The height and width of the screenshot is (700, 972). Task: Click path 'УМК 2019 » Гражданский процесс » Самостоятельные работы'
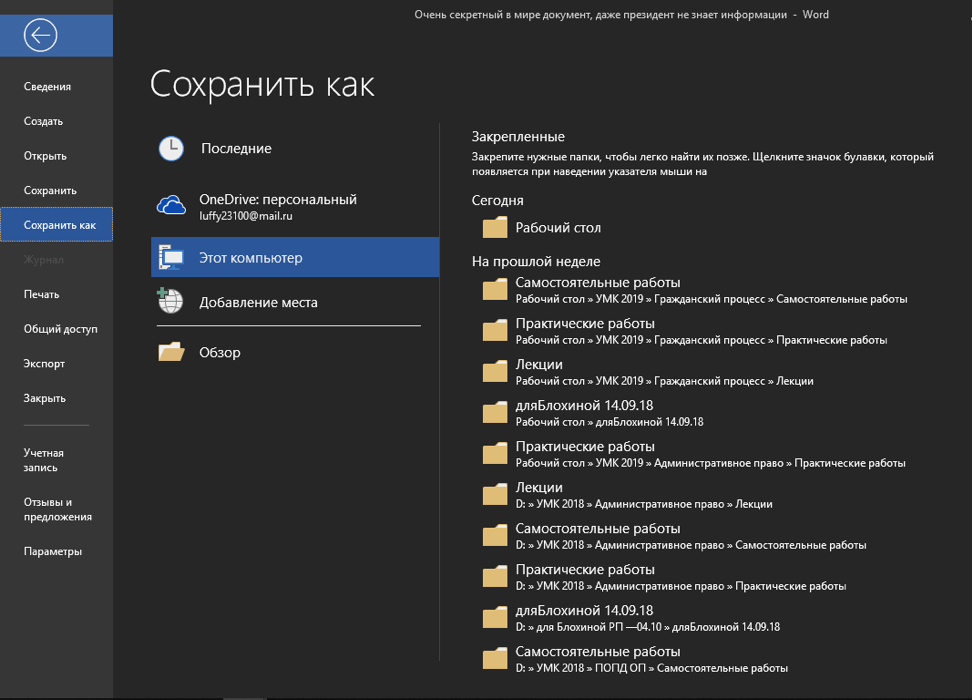pyautogui.click(x=751, y=299)
